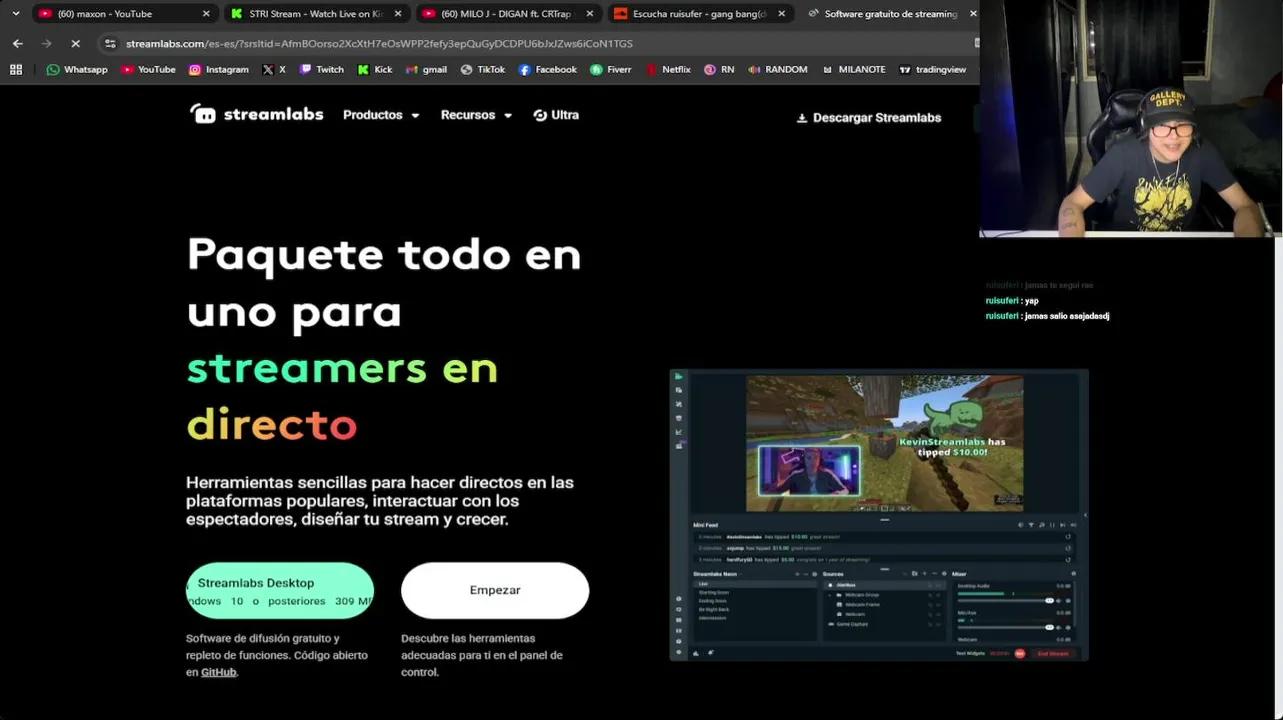This screenshot has width=1283, height=720.
Task: Download Streamlabs Desktop via green button
Action: click(280, 590)
